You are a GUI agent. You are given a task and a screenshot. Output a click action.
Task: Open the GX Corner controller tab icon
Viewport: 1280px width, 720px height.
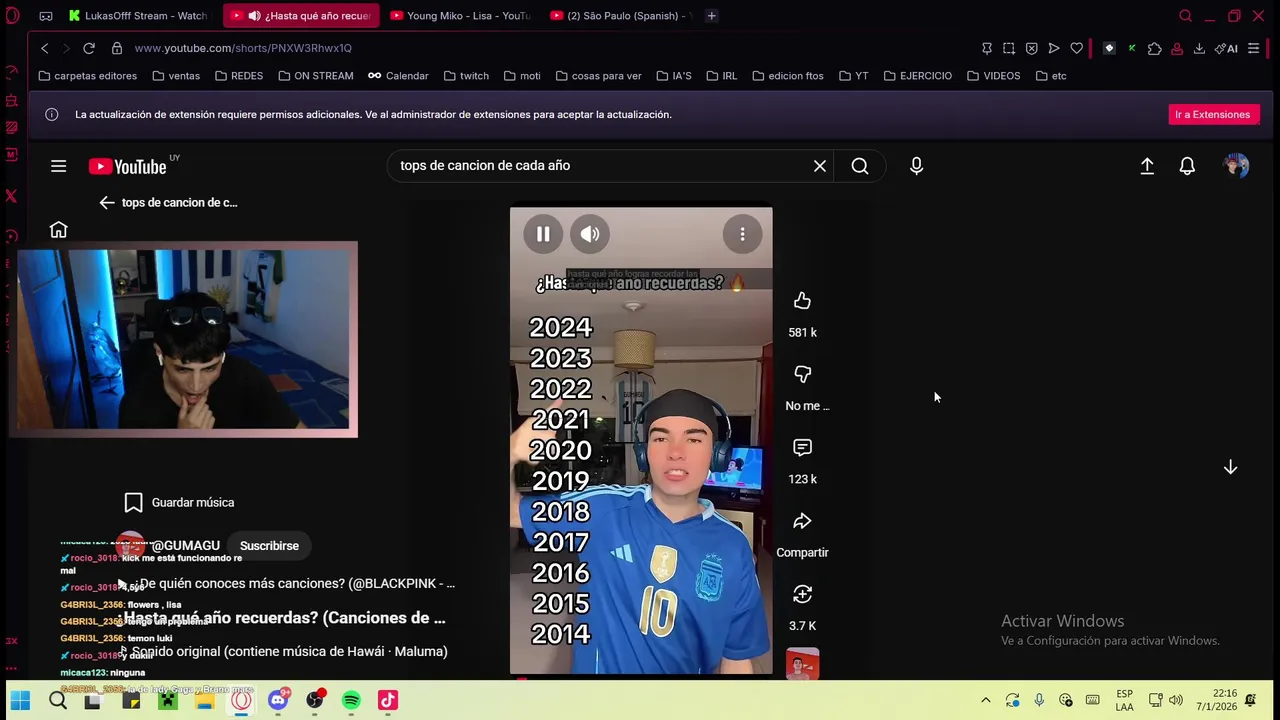click(46, 16)
